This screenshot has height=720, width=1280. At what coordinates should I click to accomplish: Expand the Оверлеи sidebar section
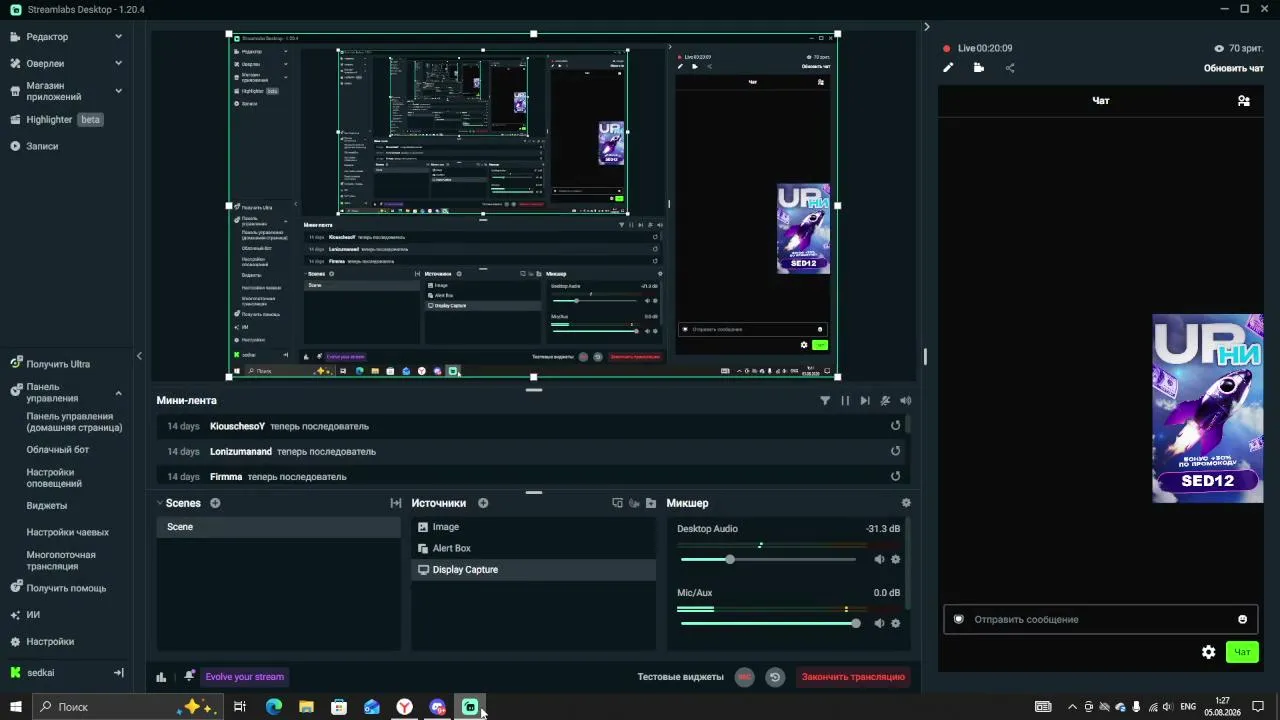[x=118, y=63]
